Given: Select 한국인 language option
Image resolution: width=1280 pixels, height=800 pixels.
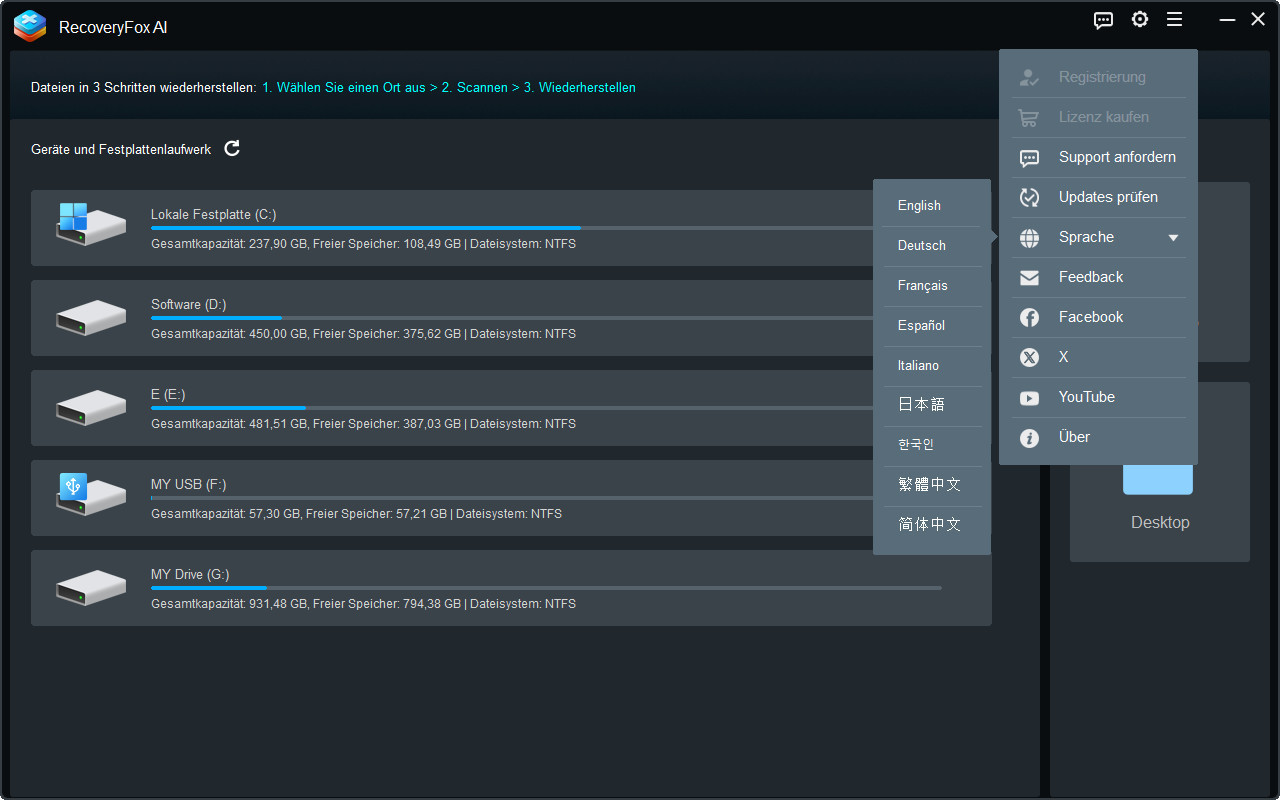Looking at the screenshot, I should click(x=931, y=445).
